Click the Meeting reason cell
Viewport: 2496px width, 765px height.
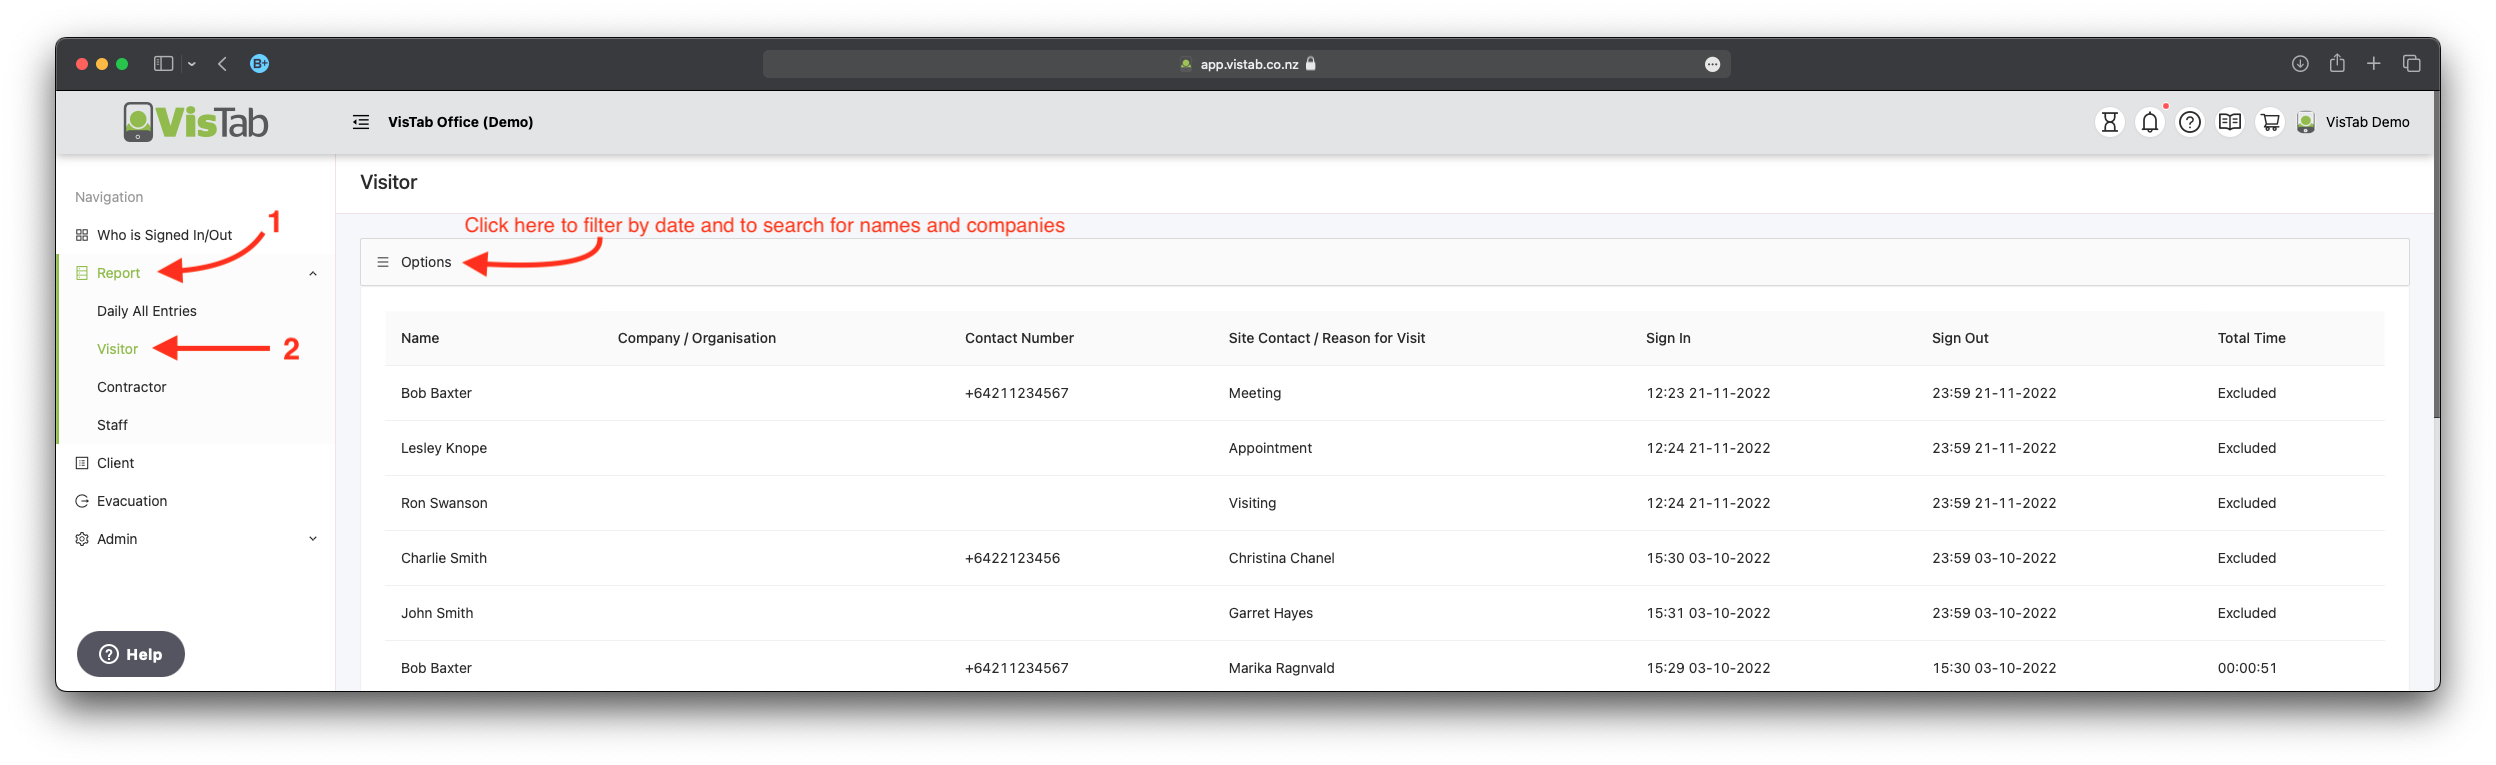[x=1254, y=393]
